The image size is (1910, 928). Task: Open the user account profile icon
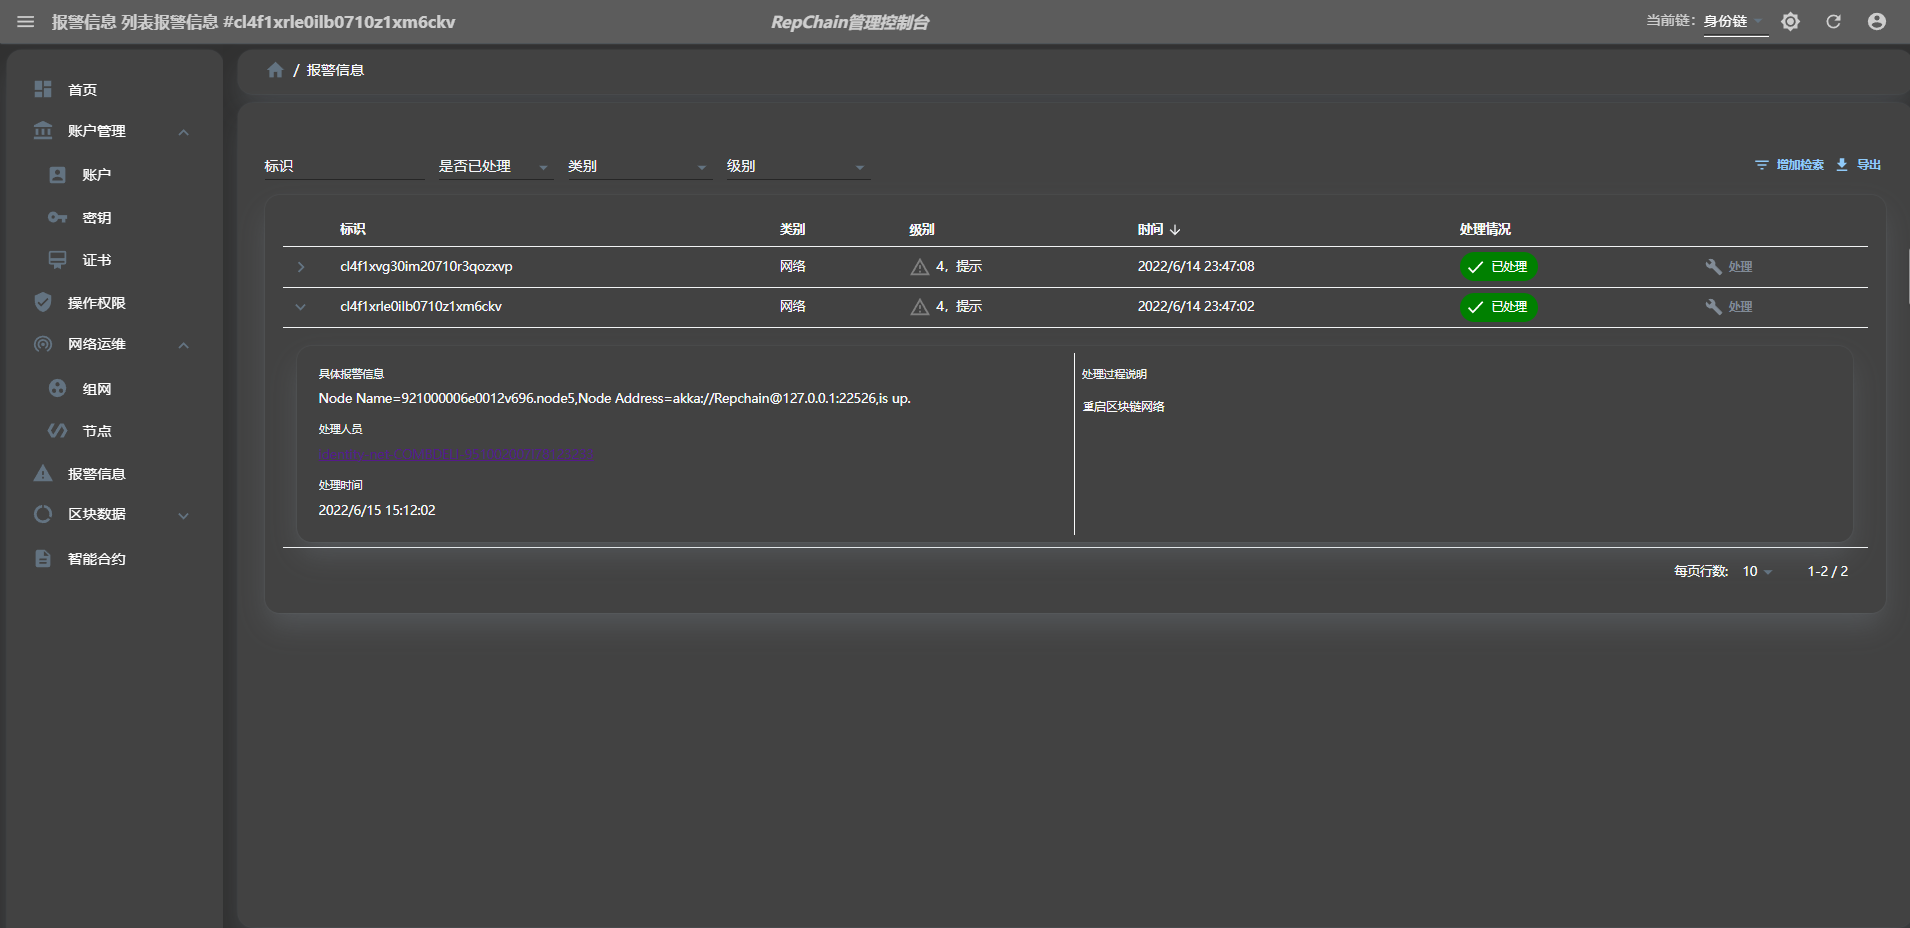(x=1877, y=22)
